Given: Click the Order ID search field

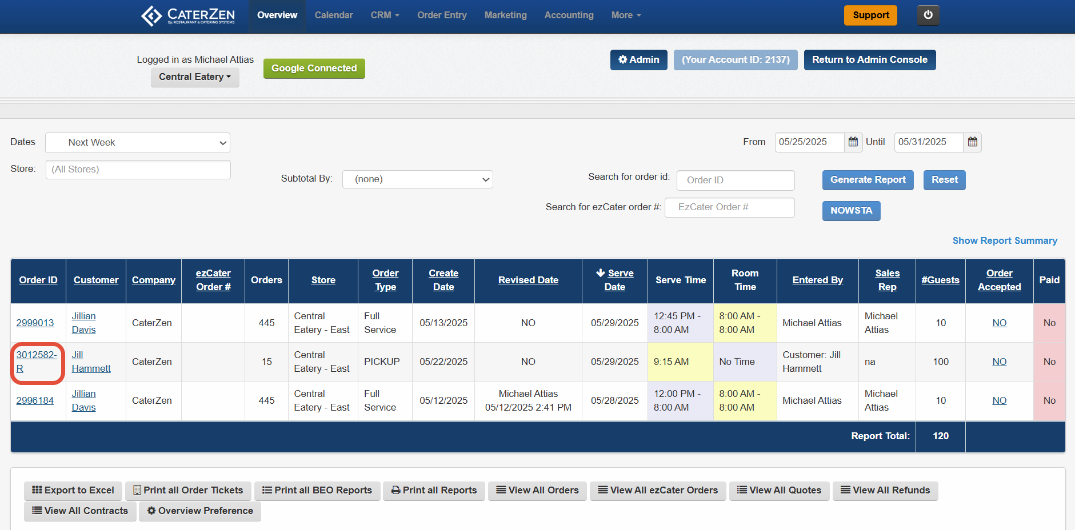Looking at the screenshot, I should (x=736, y=180).
